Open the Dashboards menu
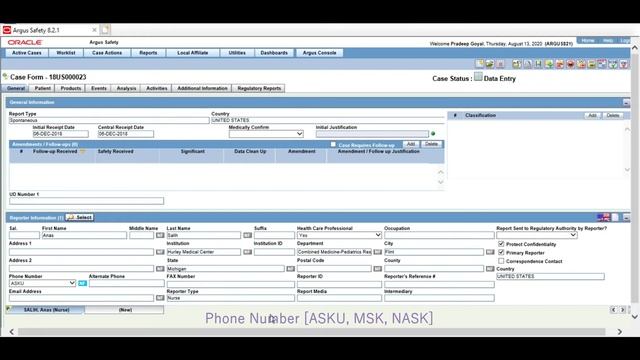 (x=274, y=53)
